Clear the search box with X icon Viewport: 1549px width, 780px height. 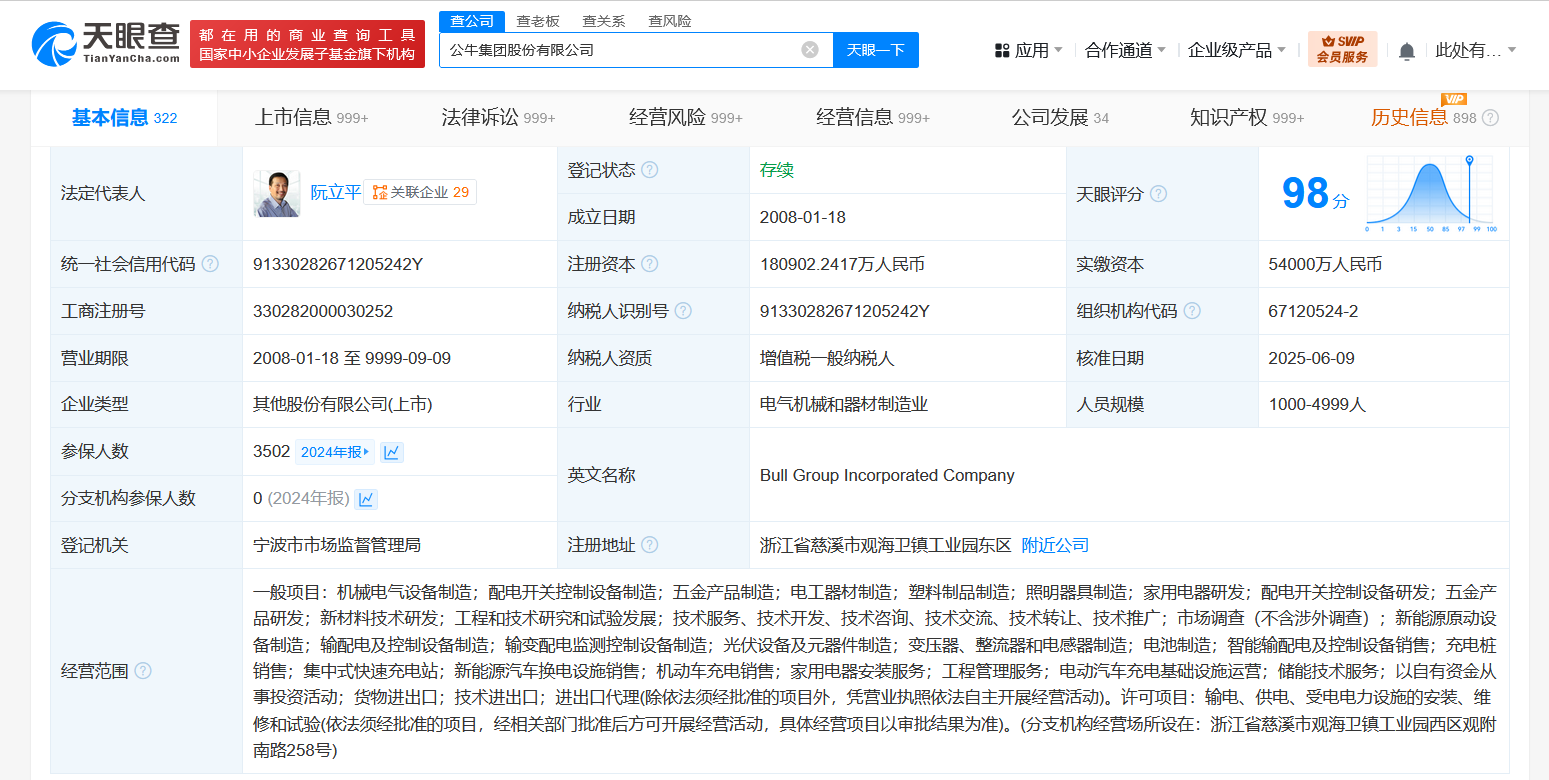tap(810, 50)
